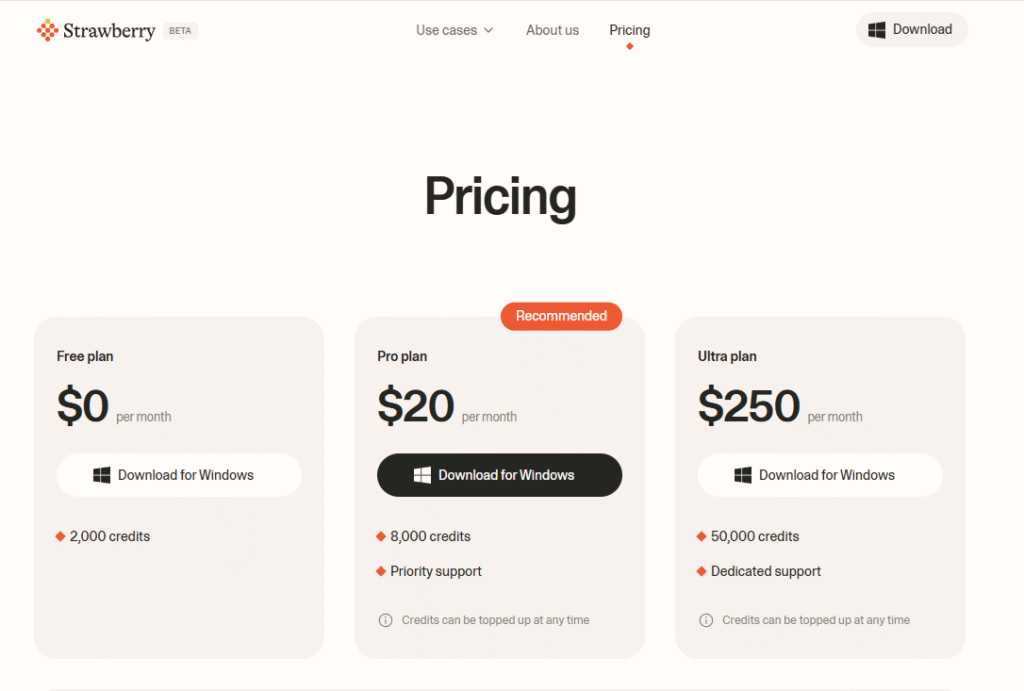Click the Windows icon in header Download button
Screen dimensions: 1024x691
click(x=877, y=30)
